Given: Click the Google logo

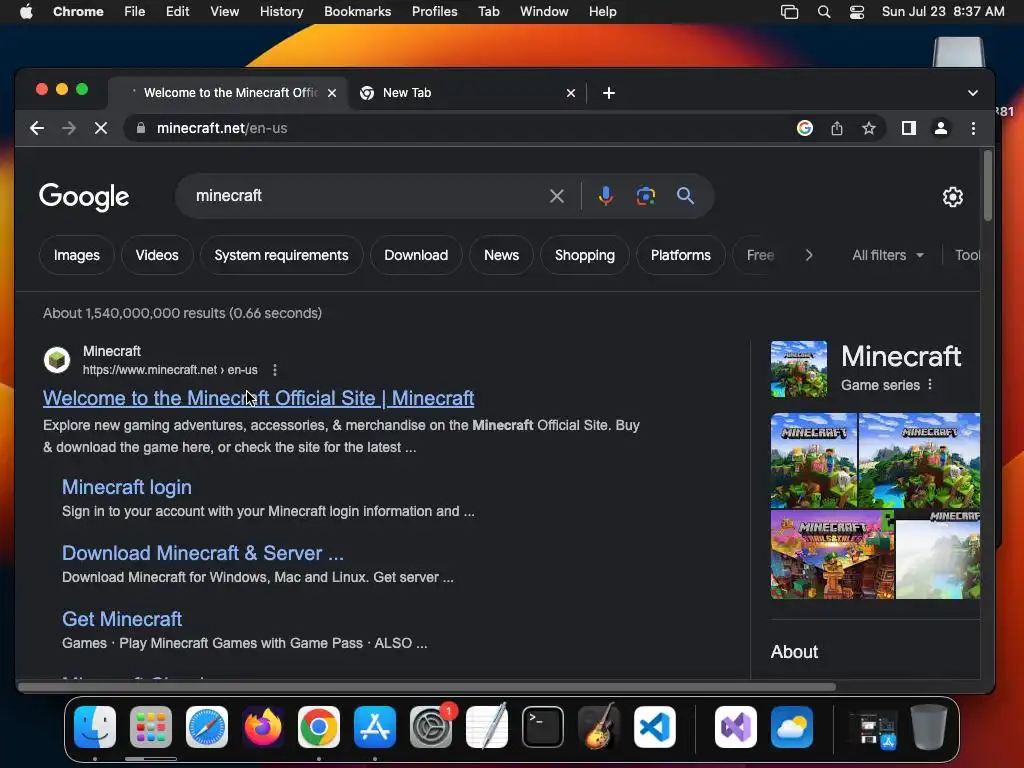Looking at the screenshot, I should click(x=84, y=197).
